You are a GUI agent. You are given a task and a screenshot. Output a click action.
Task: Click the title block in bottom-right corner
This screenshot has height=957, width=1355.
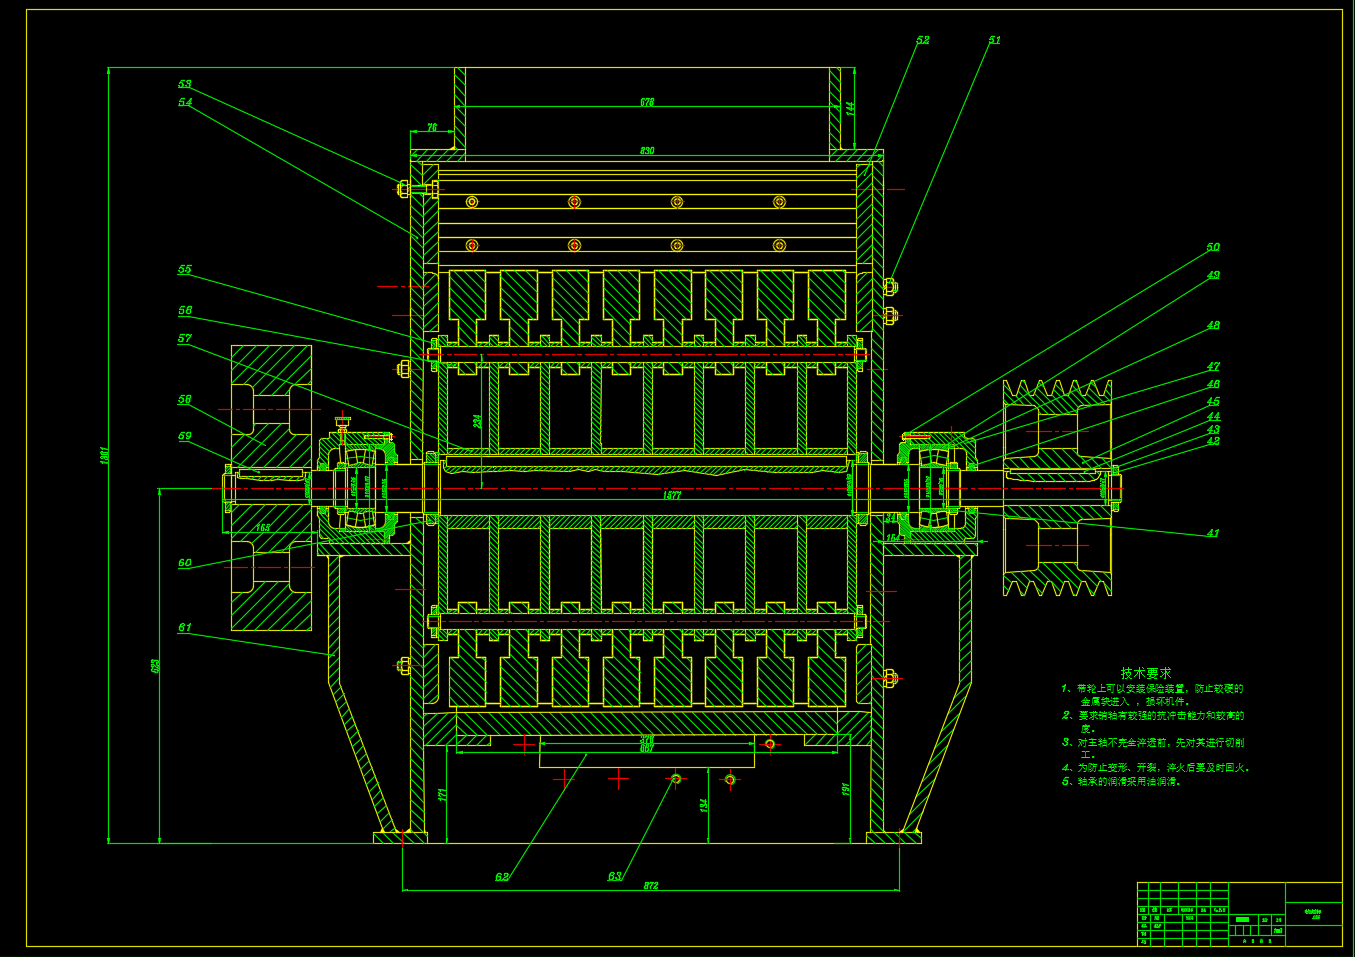(x=1239, y=913)
